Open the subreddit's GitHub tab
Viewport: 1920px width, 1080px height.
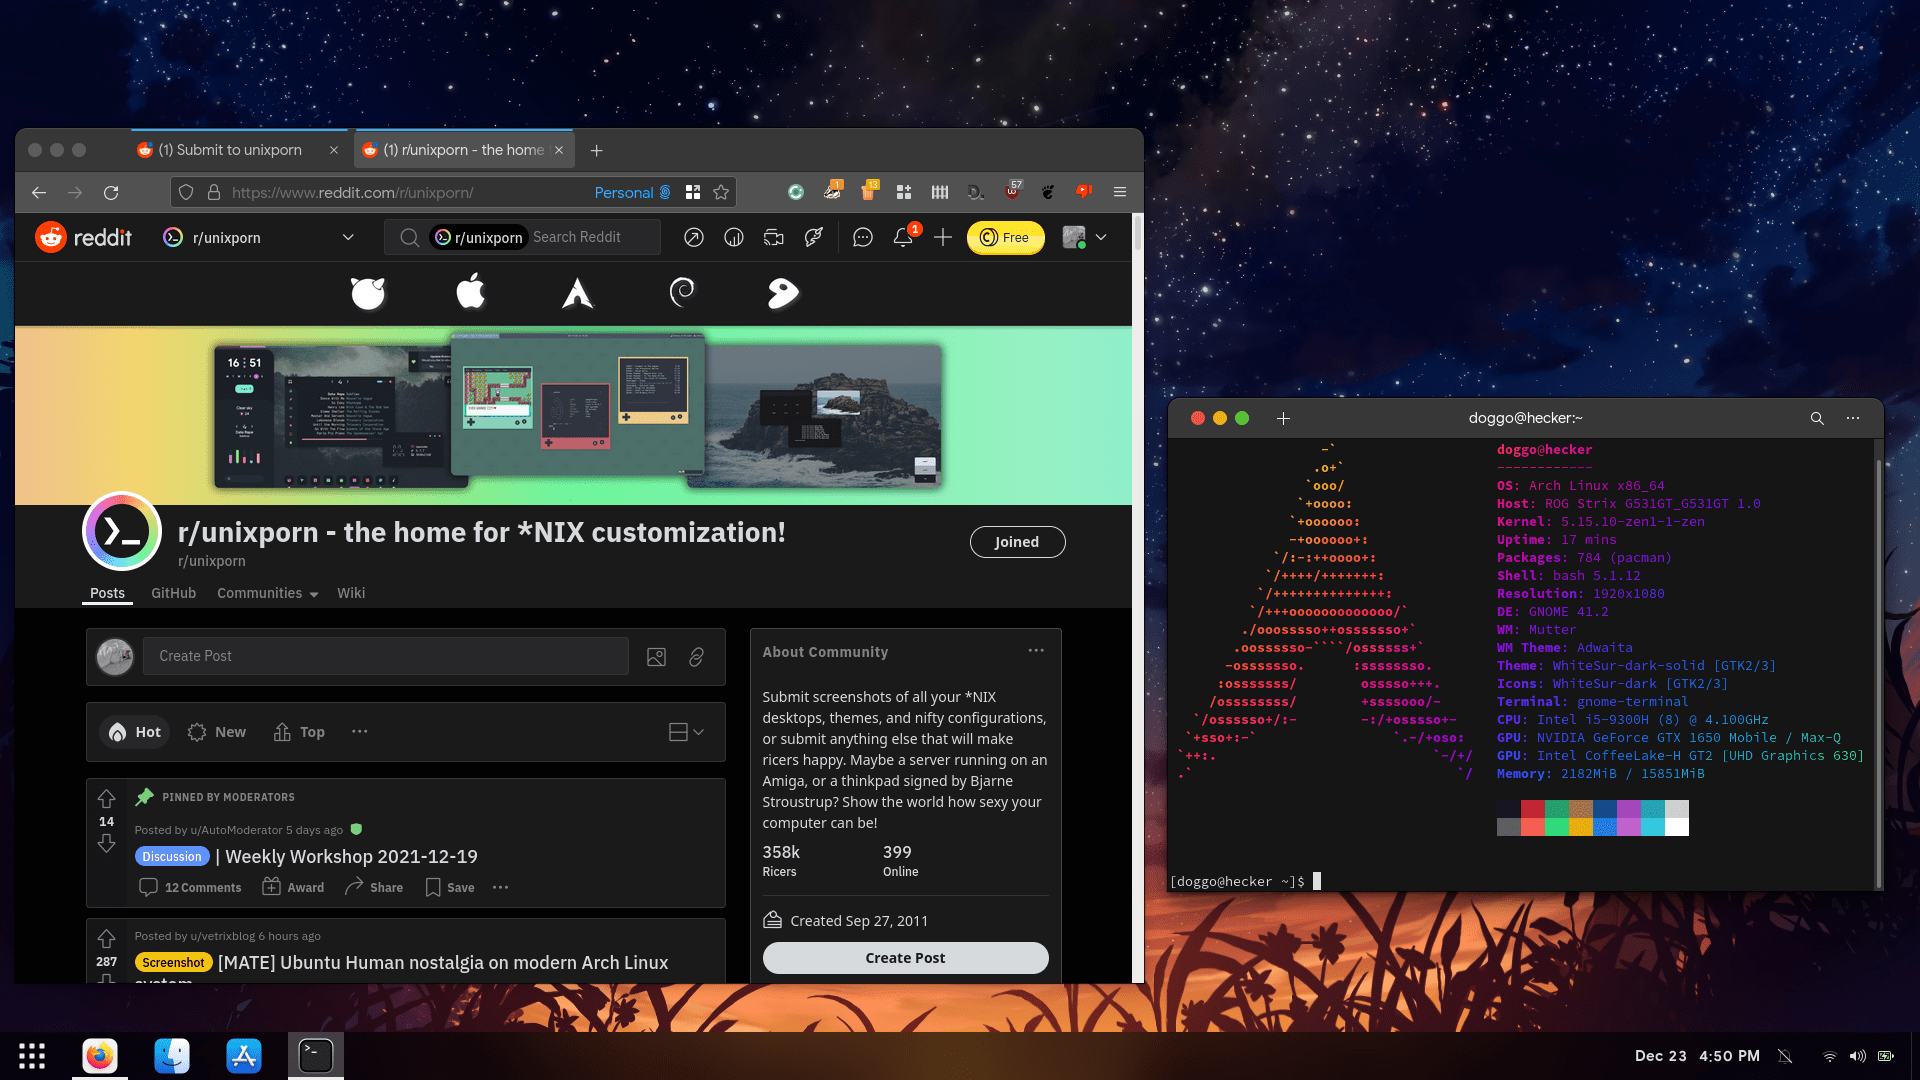click(x=173, y=593)
